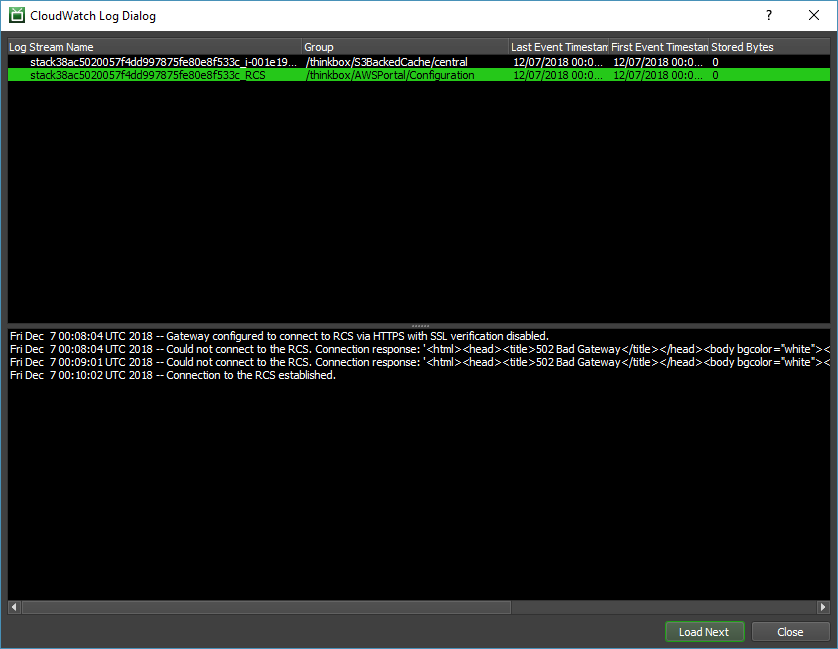This screenshot has width=838, height=649.
Task: Click Stored Bytes value of the S3BackedCache row
Action: (x=715, y=62)
